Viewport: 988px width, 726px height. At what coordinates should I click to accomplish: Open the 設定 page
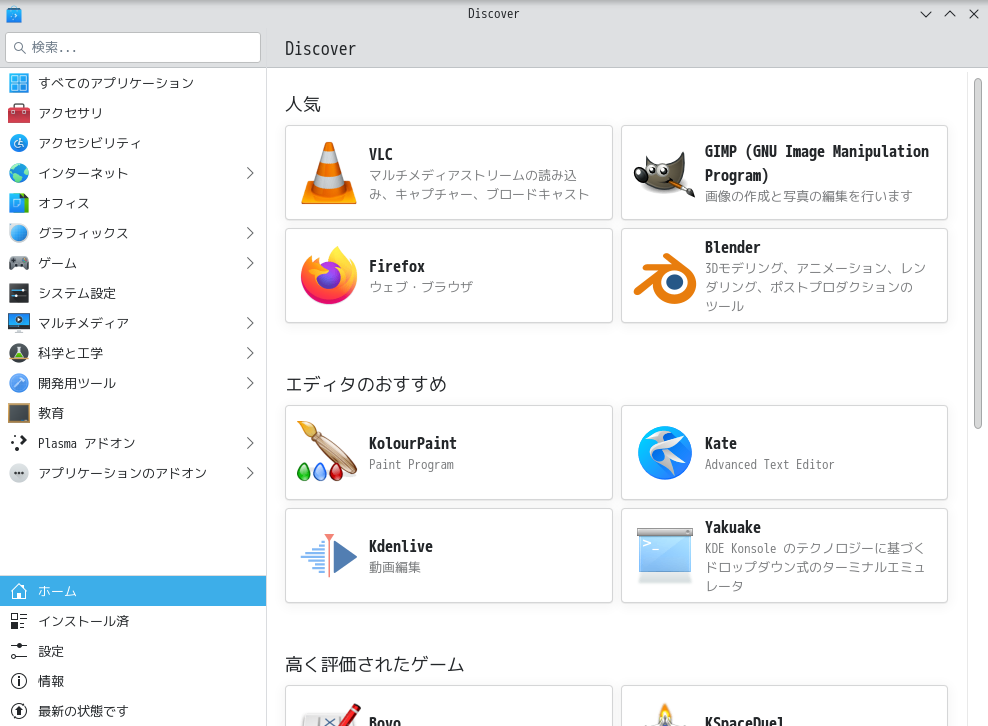click(133, 651)
